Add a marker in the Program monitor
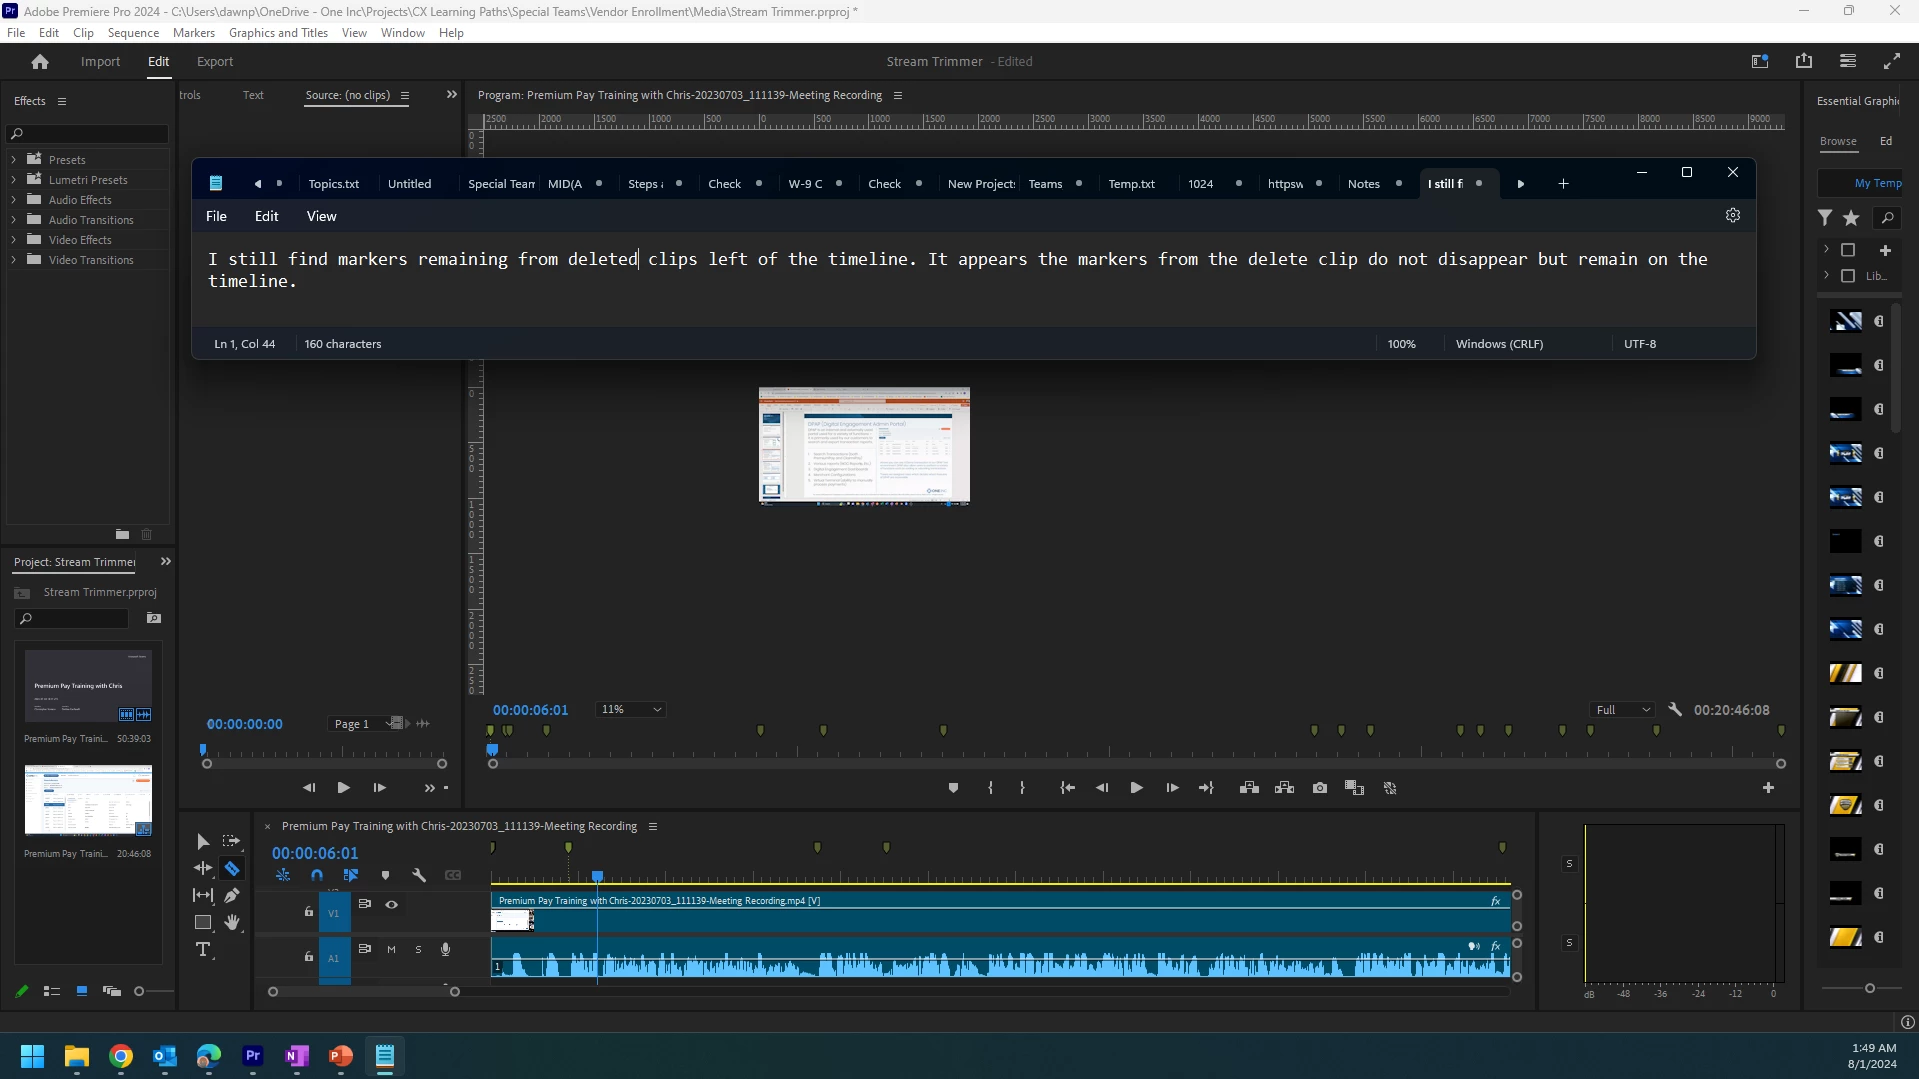Image resolution: width=1919 pixels, height=1079 pixels. [953, 788]
